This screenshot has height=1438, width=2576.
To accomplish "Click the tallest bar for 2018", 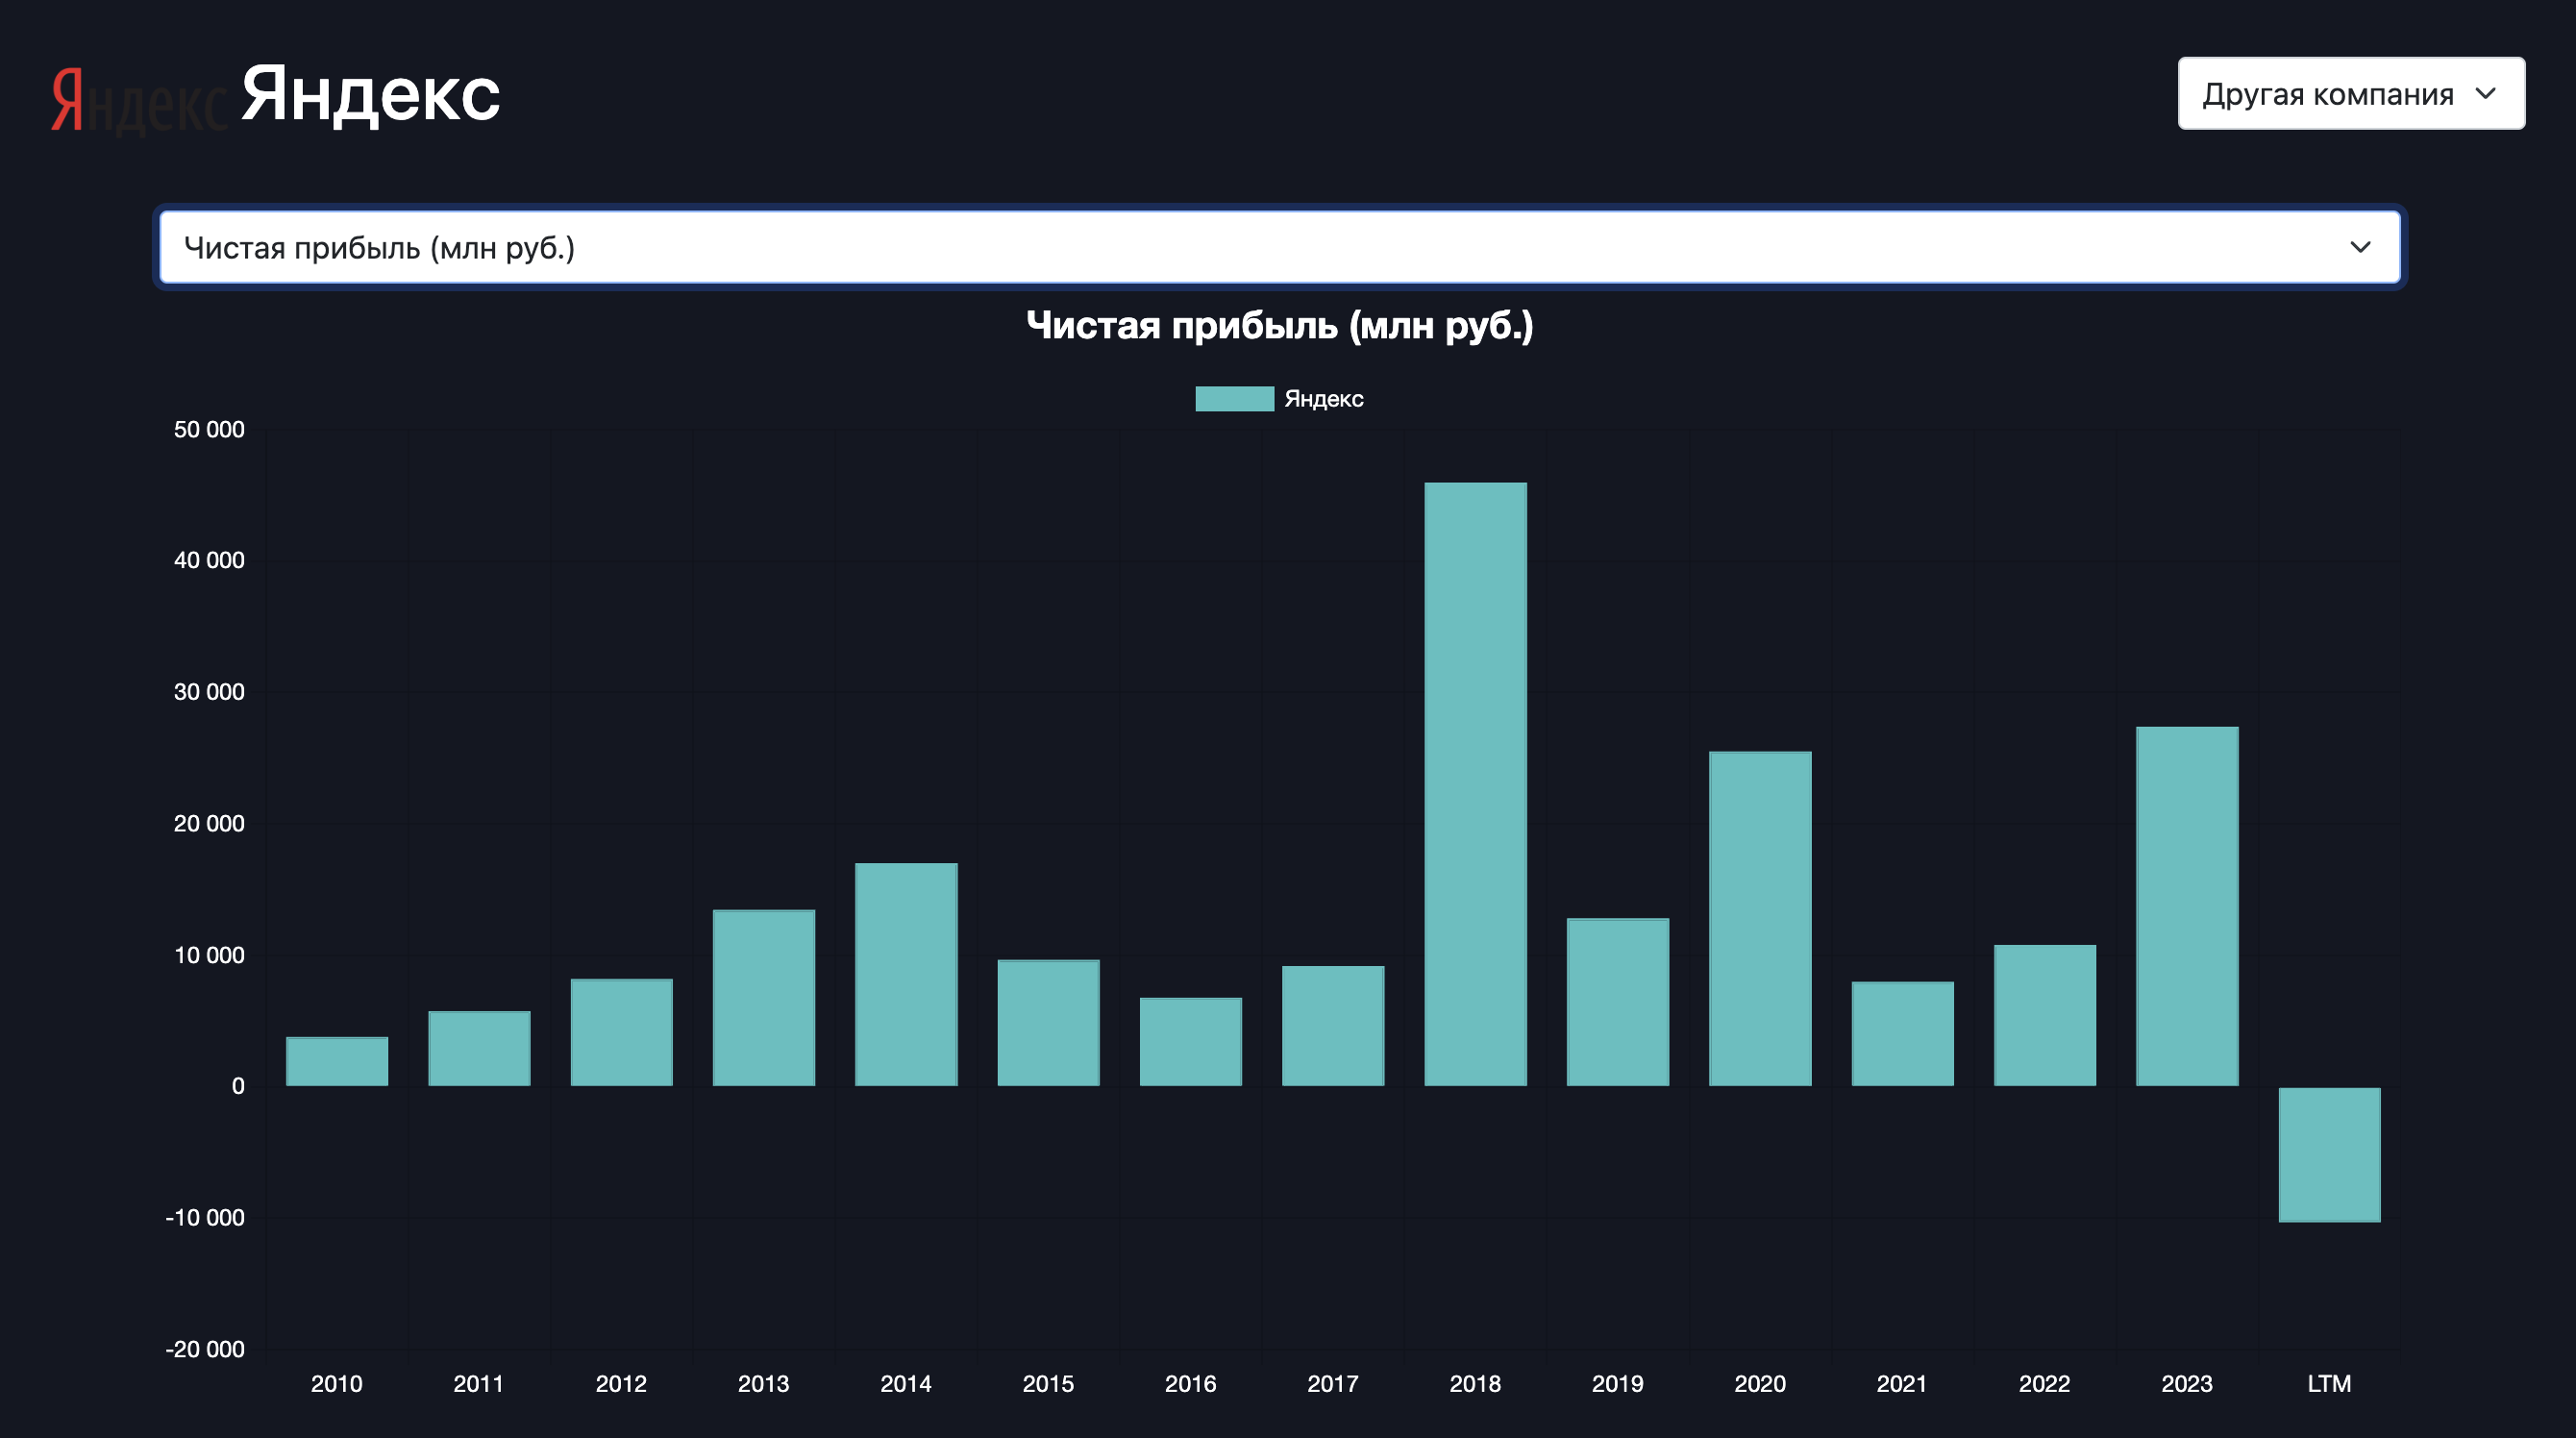I will coord(1475,784).
